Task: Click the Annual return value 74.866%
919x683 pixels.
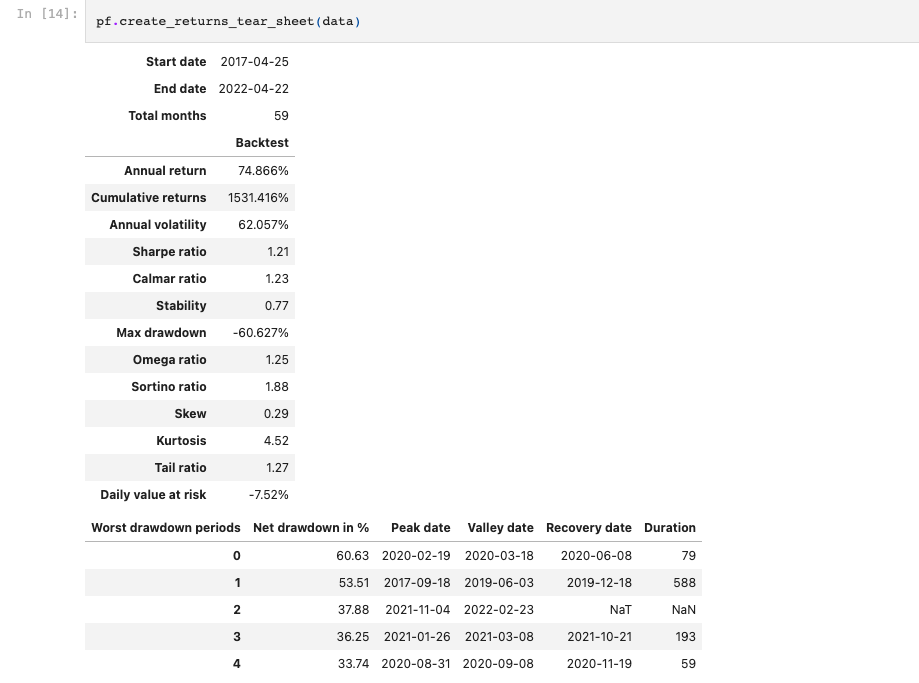Action: pos(263,171)
